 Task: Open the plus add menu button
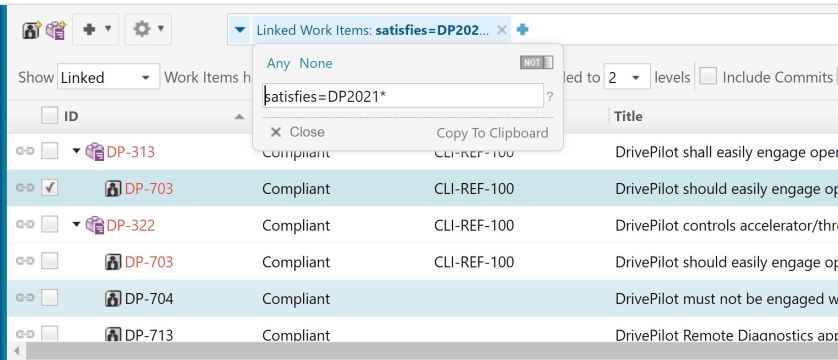click(96, 29)
